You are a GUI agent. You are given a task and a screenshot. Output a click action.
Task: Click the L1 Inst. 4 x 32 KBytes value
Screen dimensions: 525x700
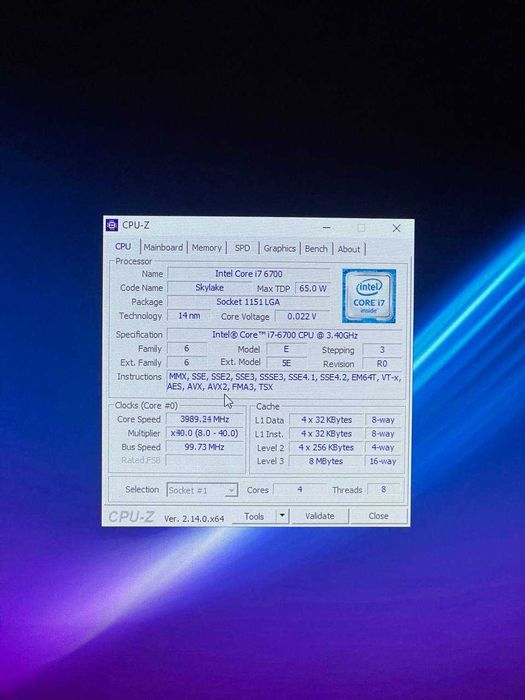(x=326, y=434)
